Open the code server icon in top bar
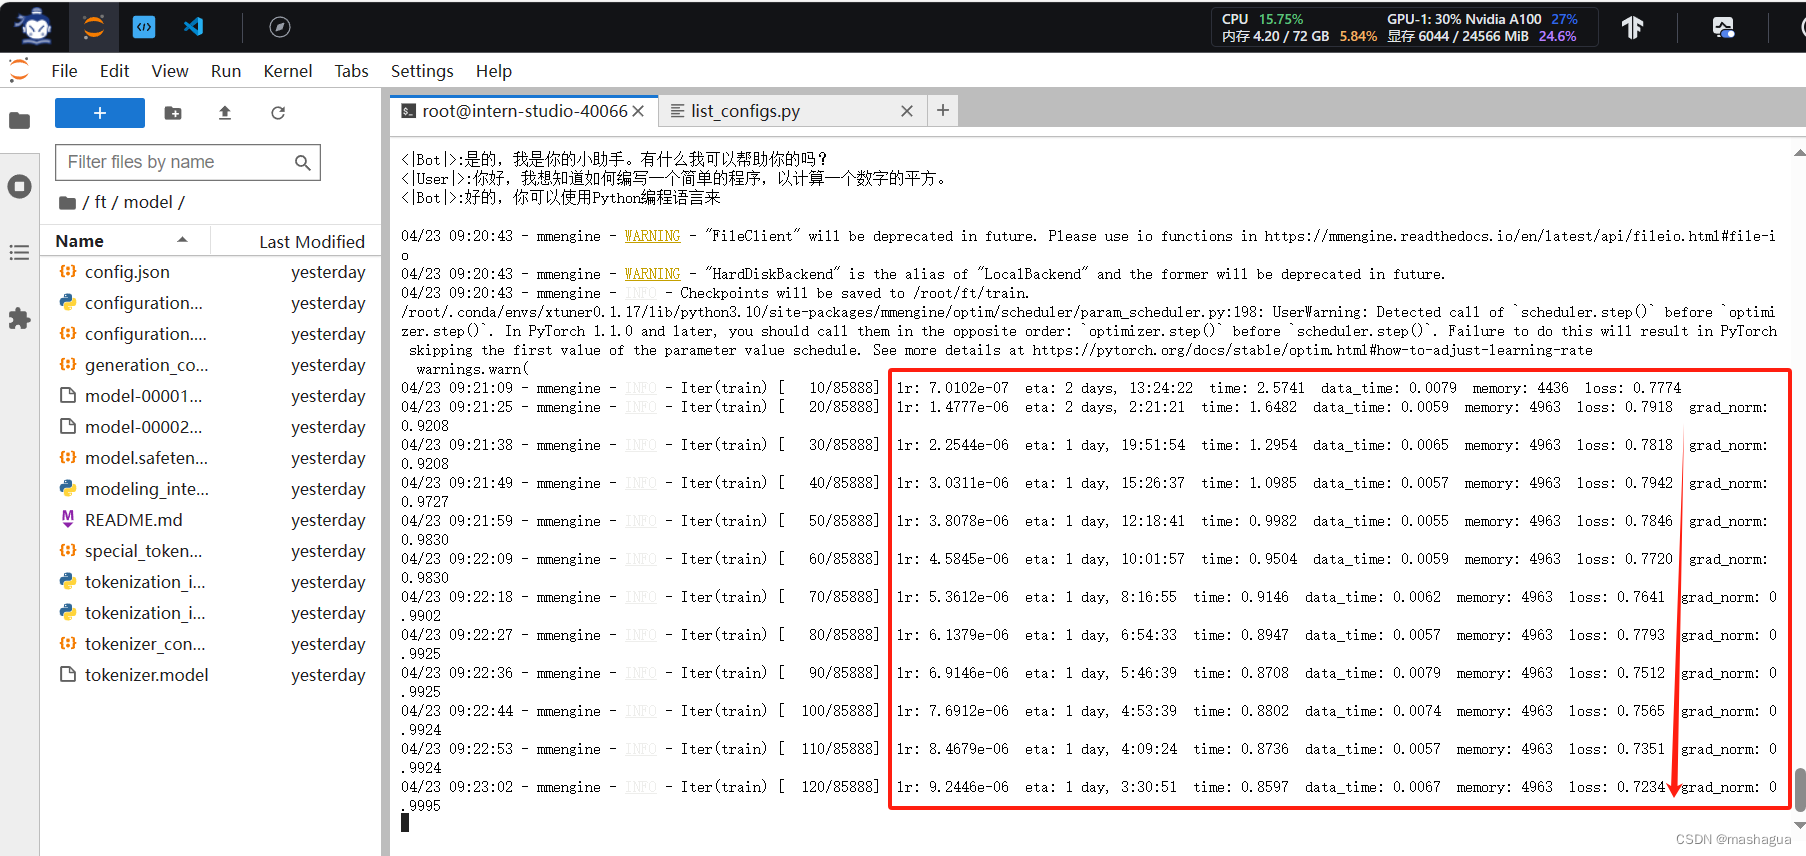Screen dimensions: 1806x856 click(x=144, y=27)
